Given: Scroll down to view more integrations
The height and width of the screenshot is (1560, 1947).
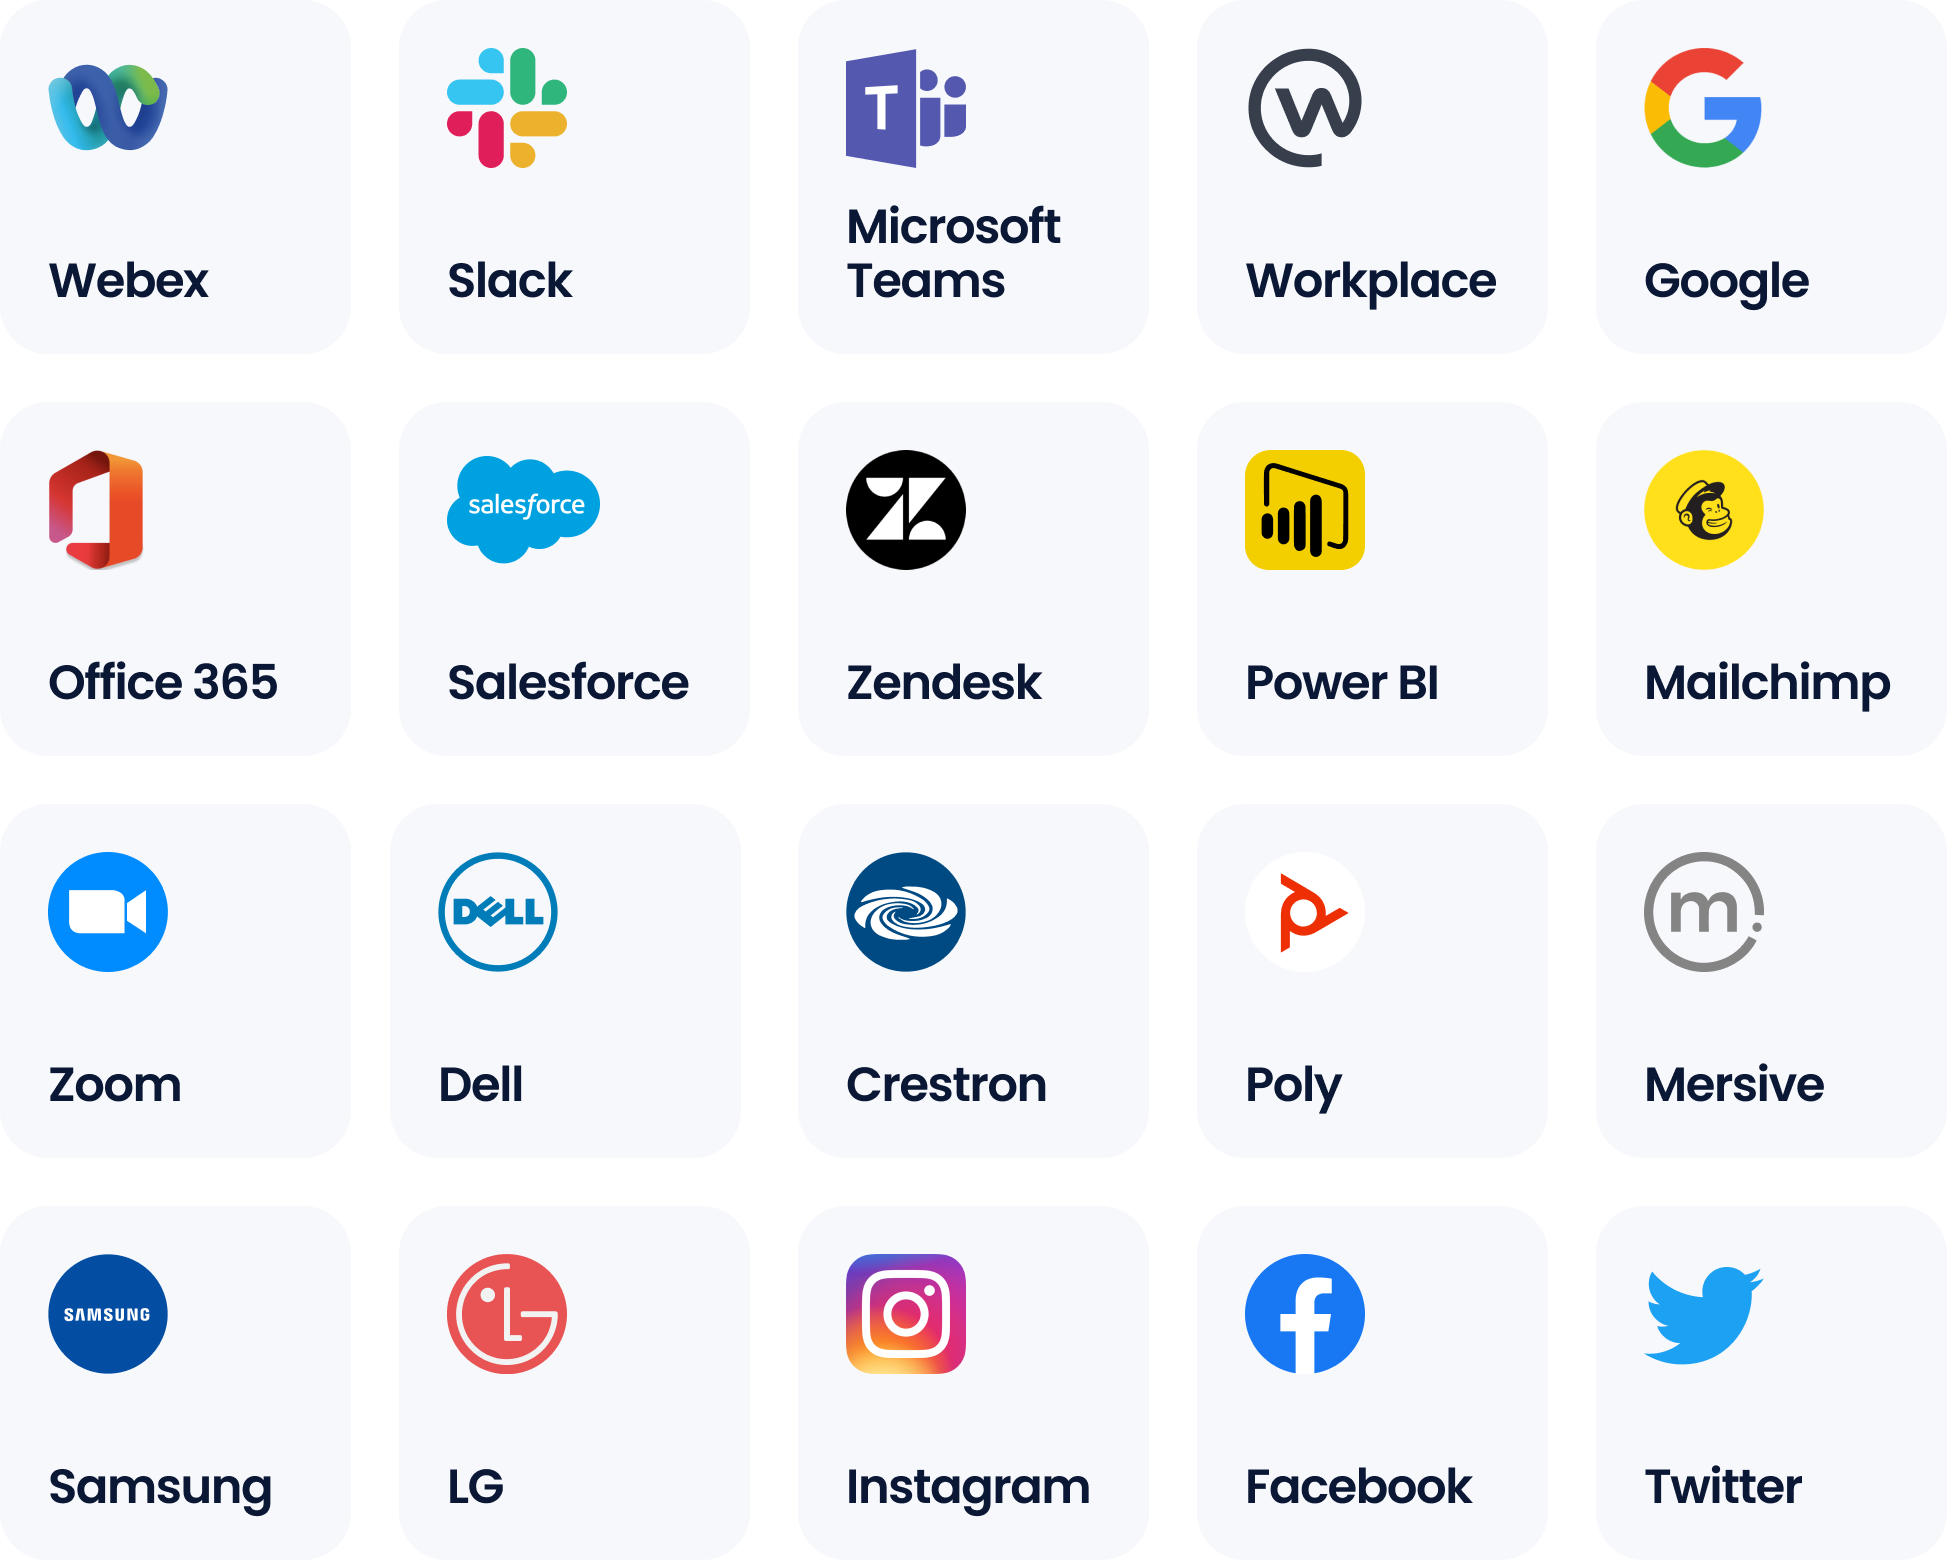Looking at the screenshot, I should pyautogui.click(x=973, y=780).
